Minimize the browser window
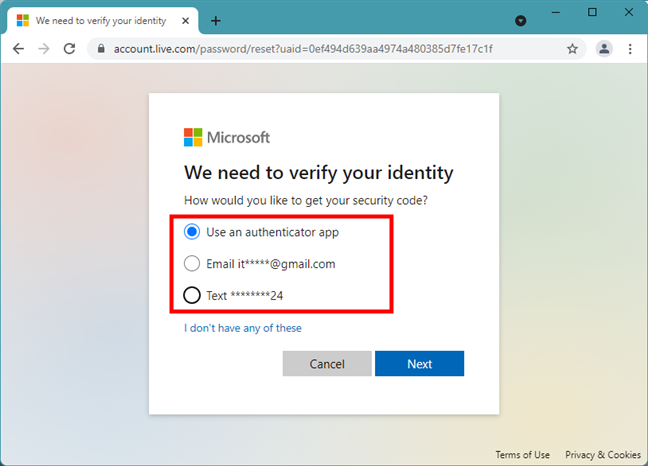This screenshot has width=648, height=466. 556,12
